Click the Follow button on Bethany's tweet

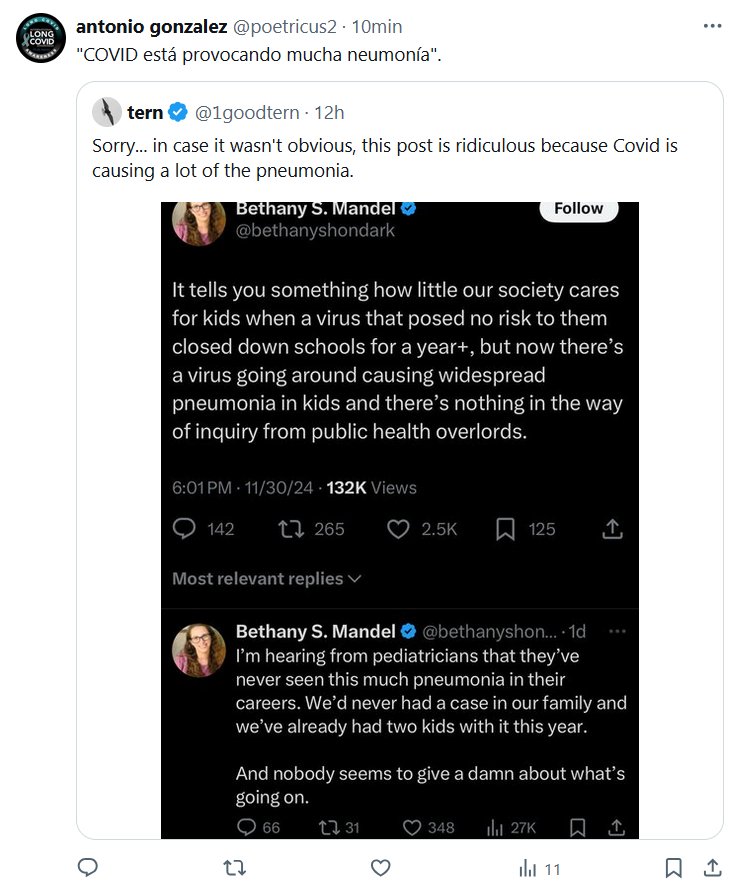[x=579, y=208]
